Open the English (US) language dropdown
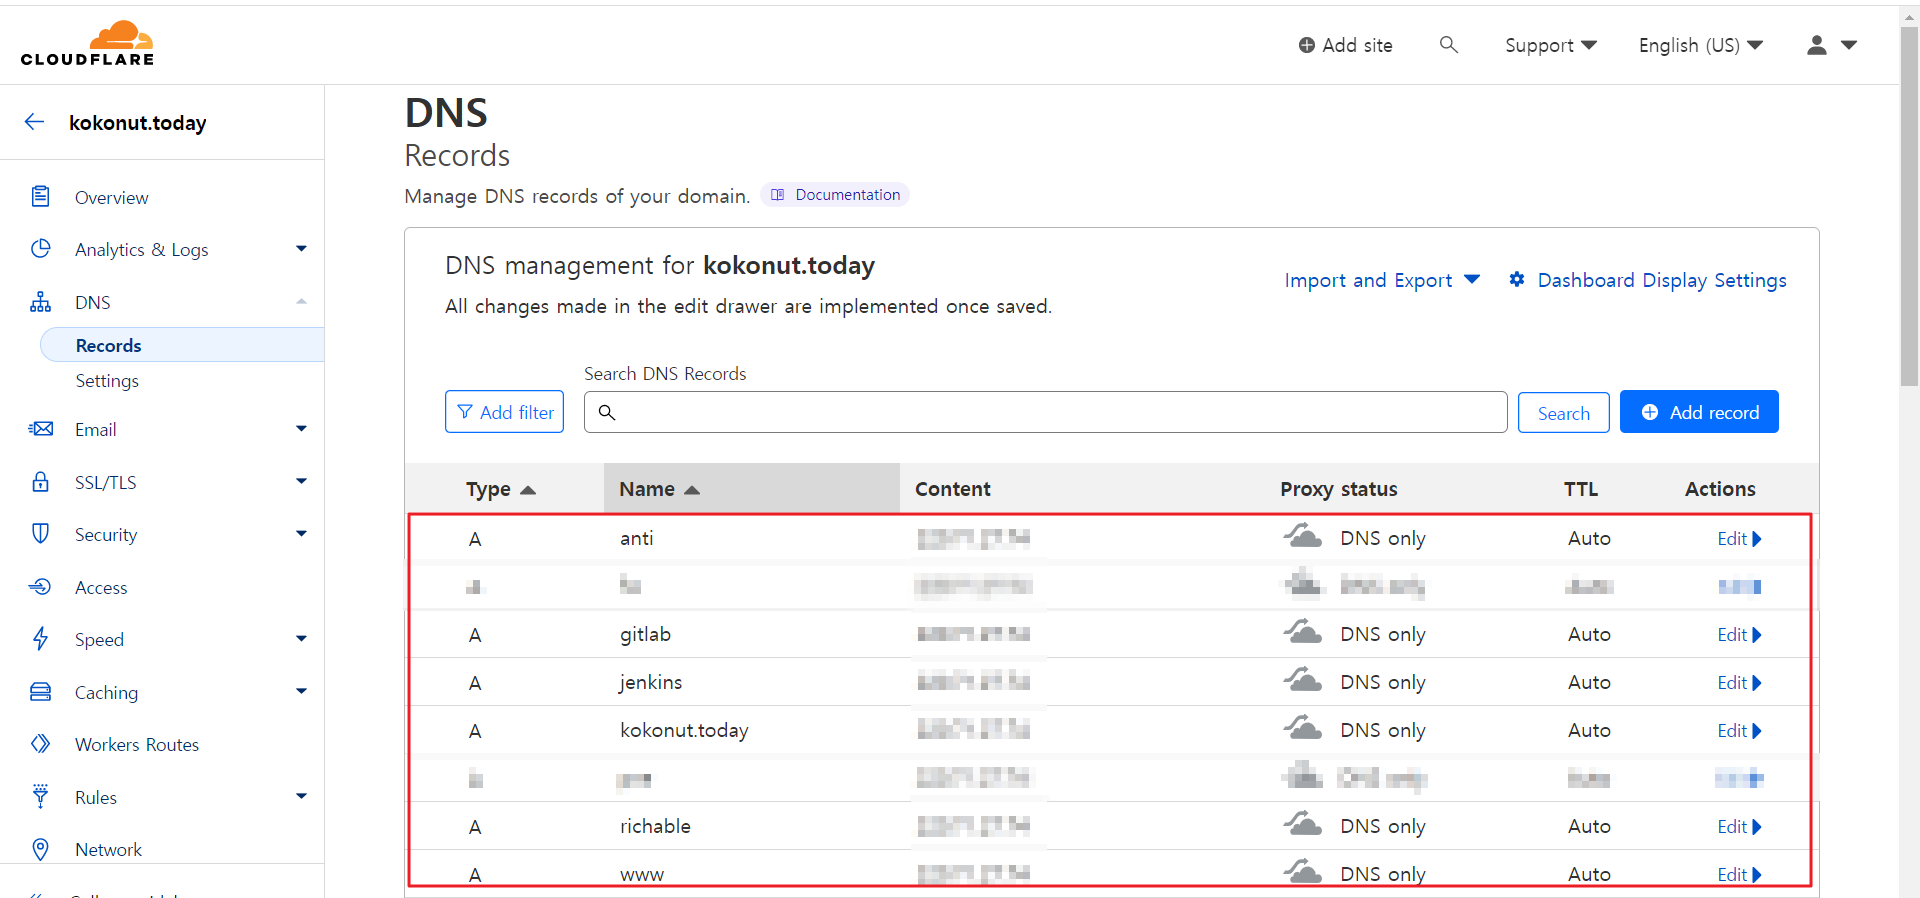1920x898 pixels. 1700,45
